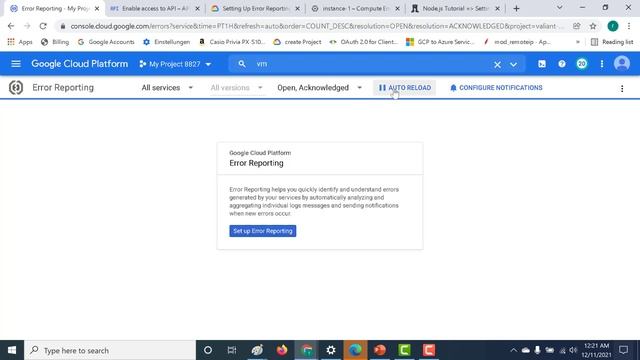
Task: Click Windows taskbar search box
Action: click(110, 350)
